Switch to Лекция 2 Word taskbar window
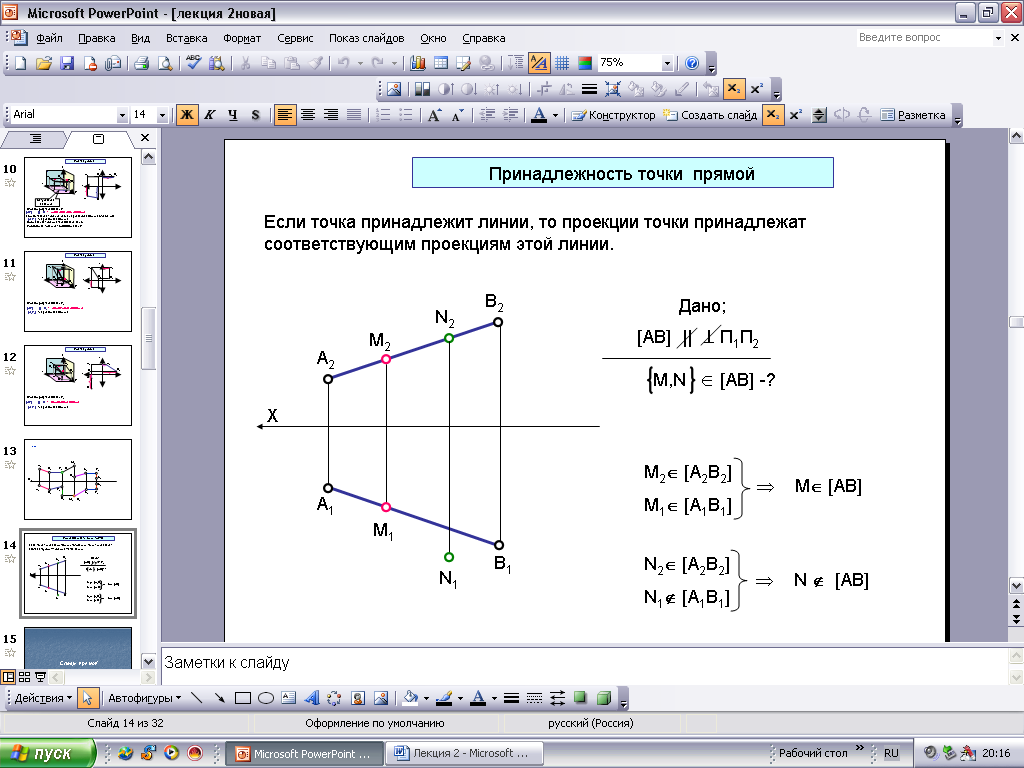This screenshot has height=768, width=1024. (x=464, y=753)
